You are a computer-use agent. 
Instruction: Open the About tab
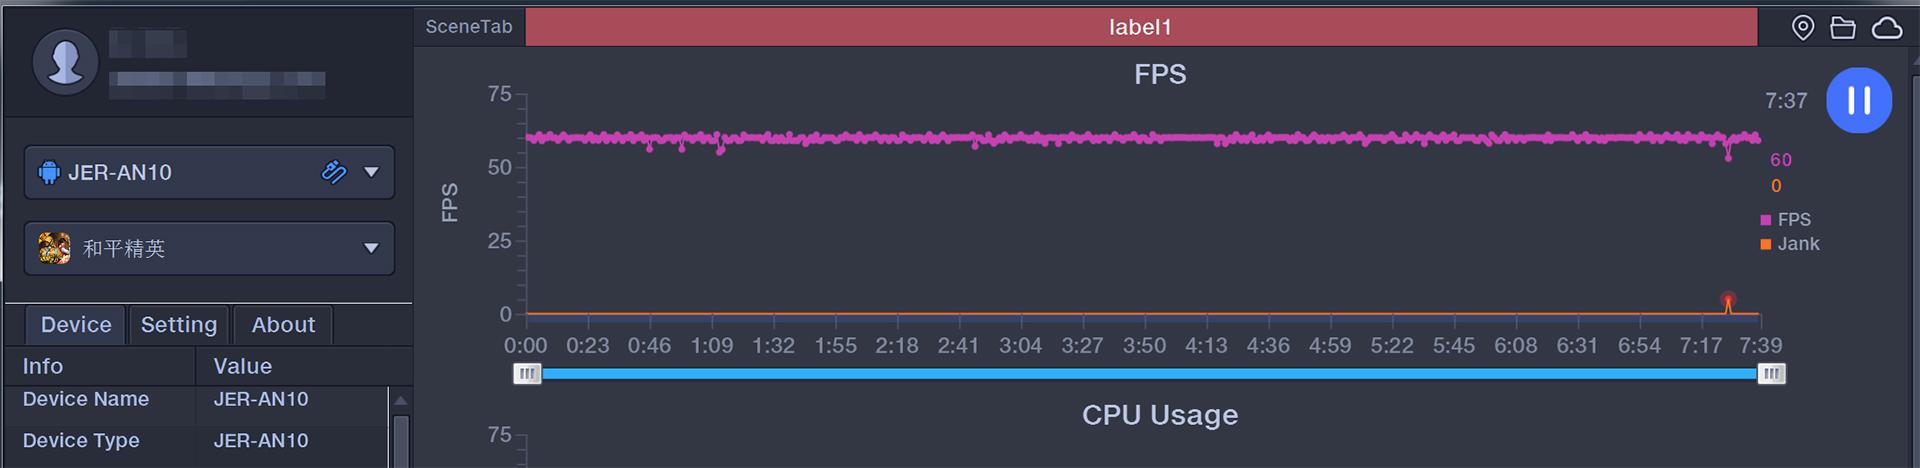click(x=283, y=325)
